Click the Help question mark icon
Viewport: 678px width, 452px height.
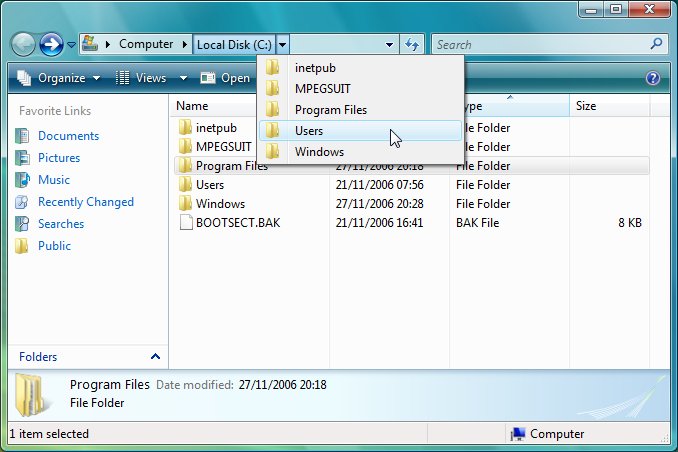pyautogui.click(x=652, y=78)
